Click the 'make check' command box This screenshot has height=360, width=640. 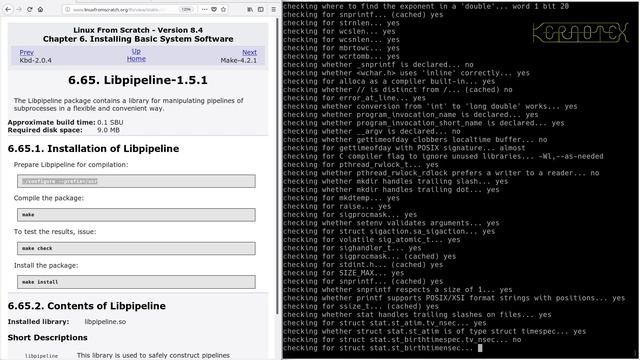[x=136, y=248]
